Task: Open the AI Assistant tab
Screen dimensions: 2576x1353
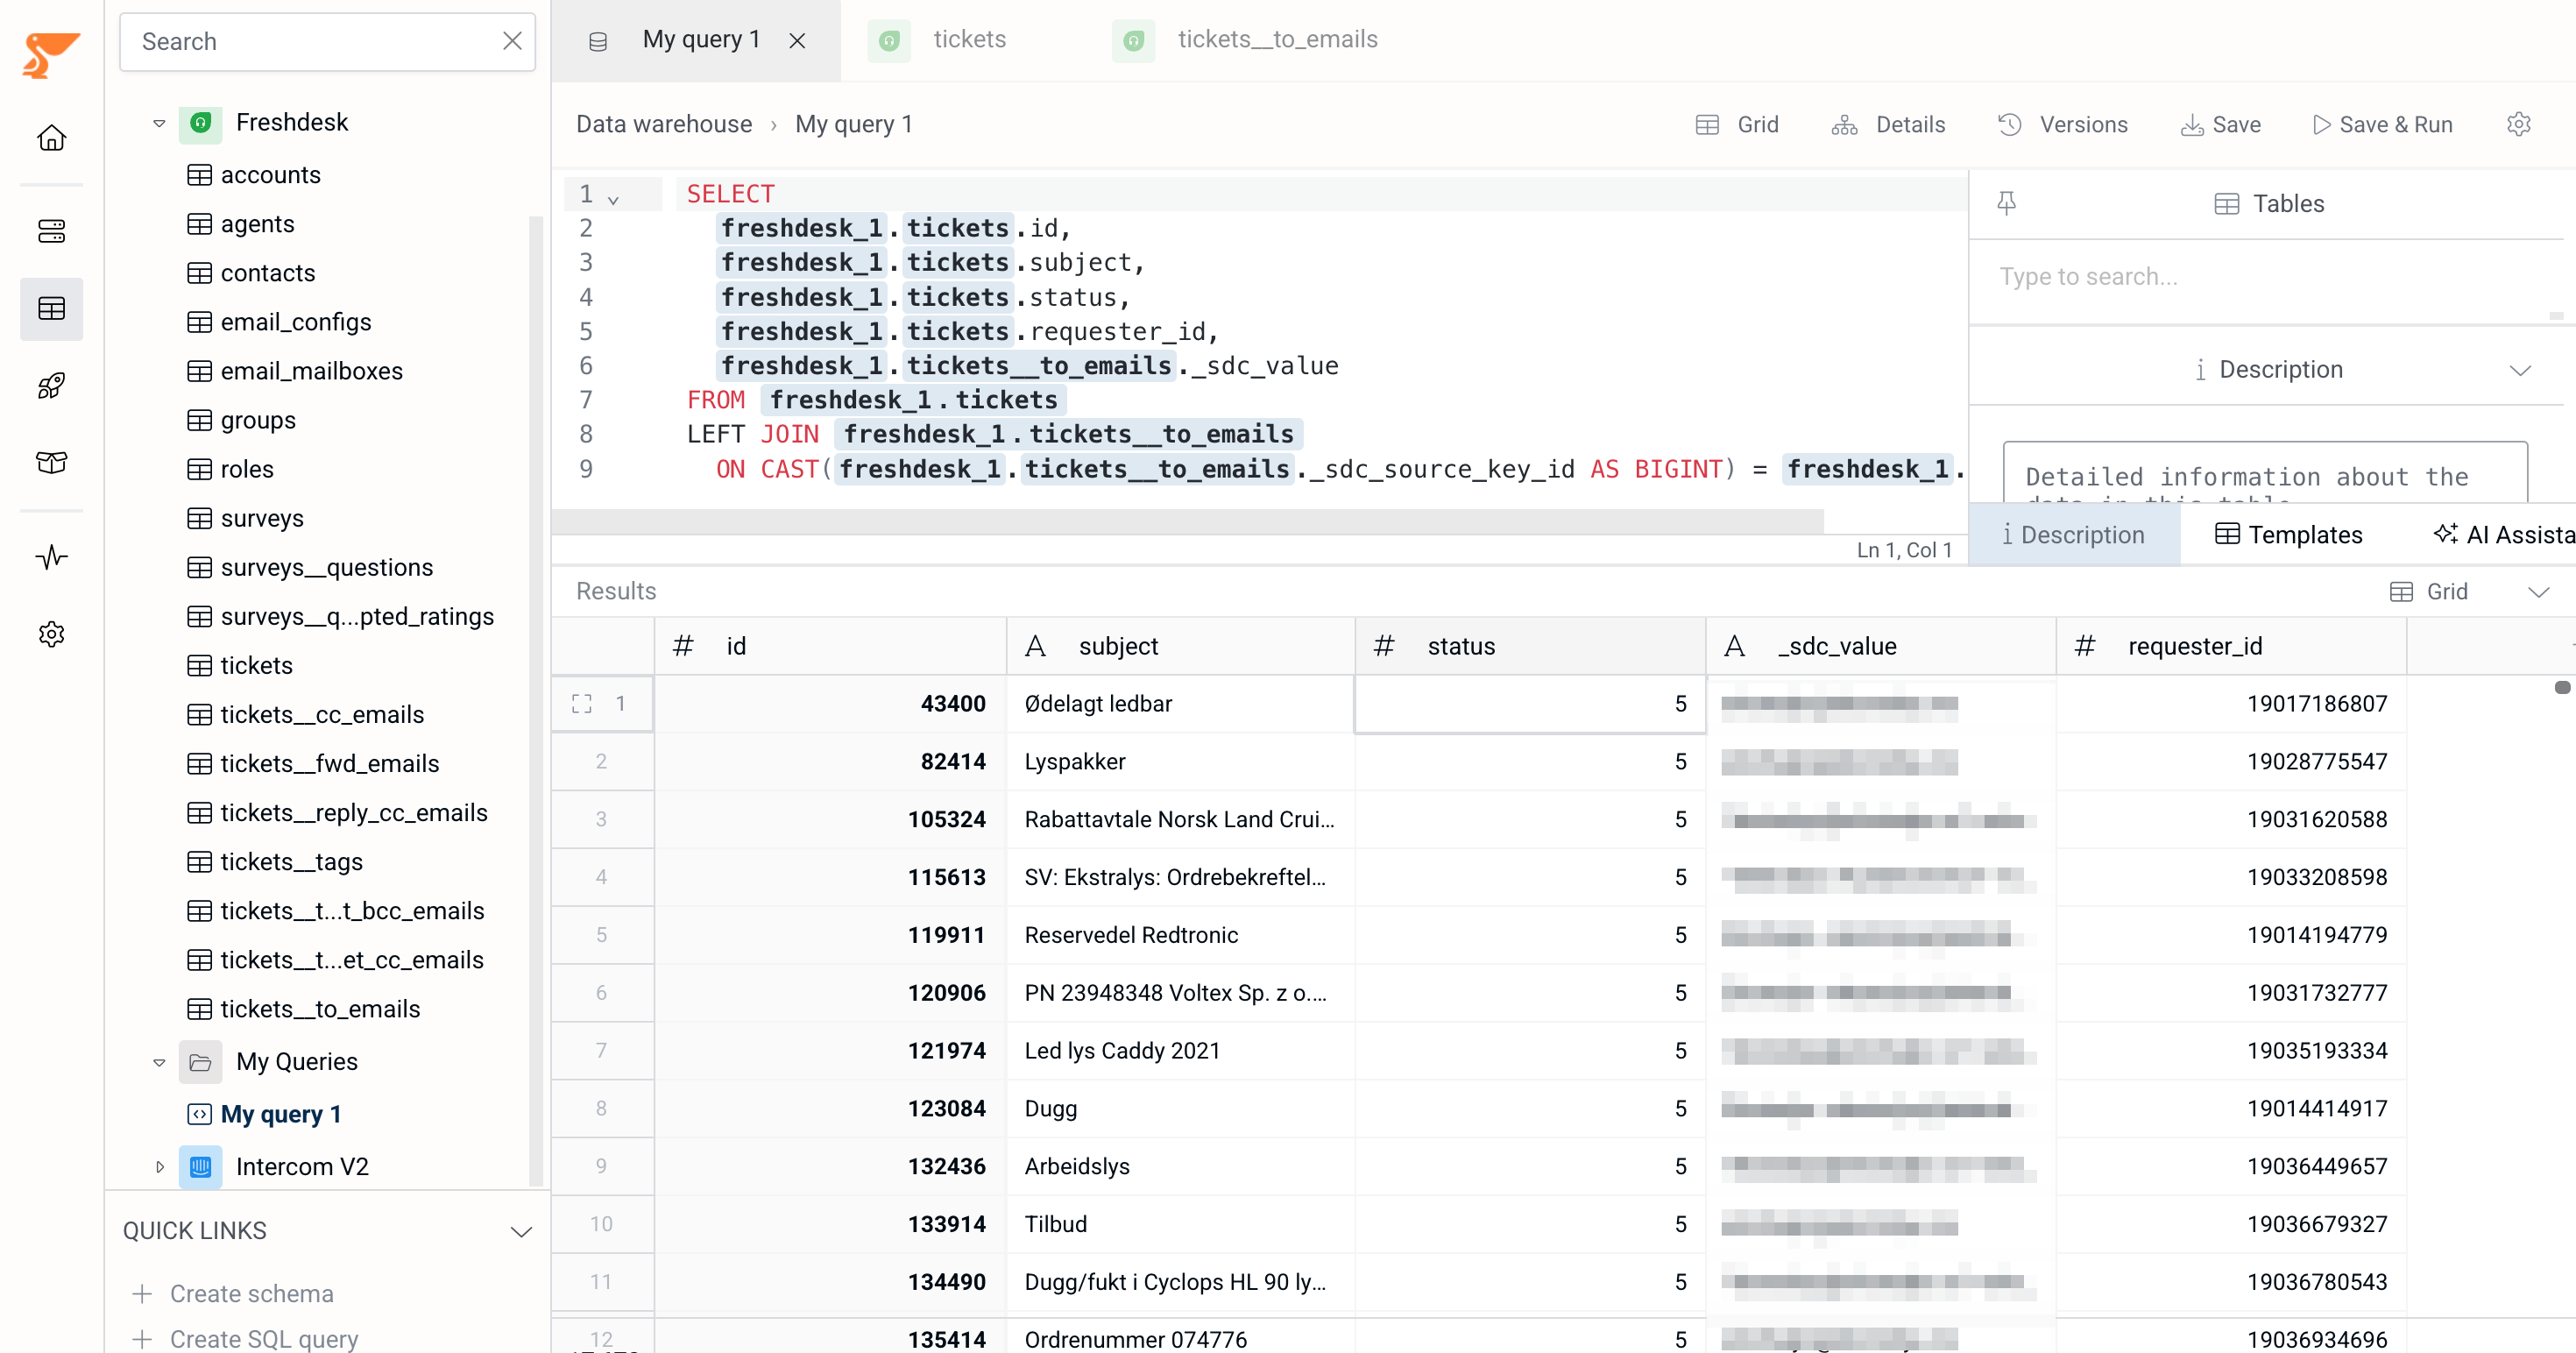Action: [2504, 535]
